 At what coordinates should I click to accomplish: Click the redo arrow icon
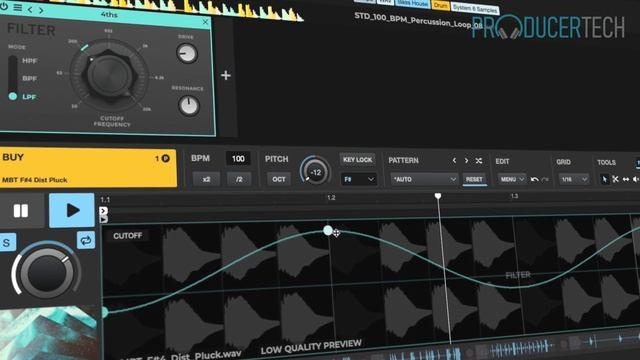point(545,180)
